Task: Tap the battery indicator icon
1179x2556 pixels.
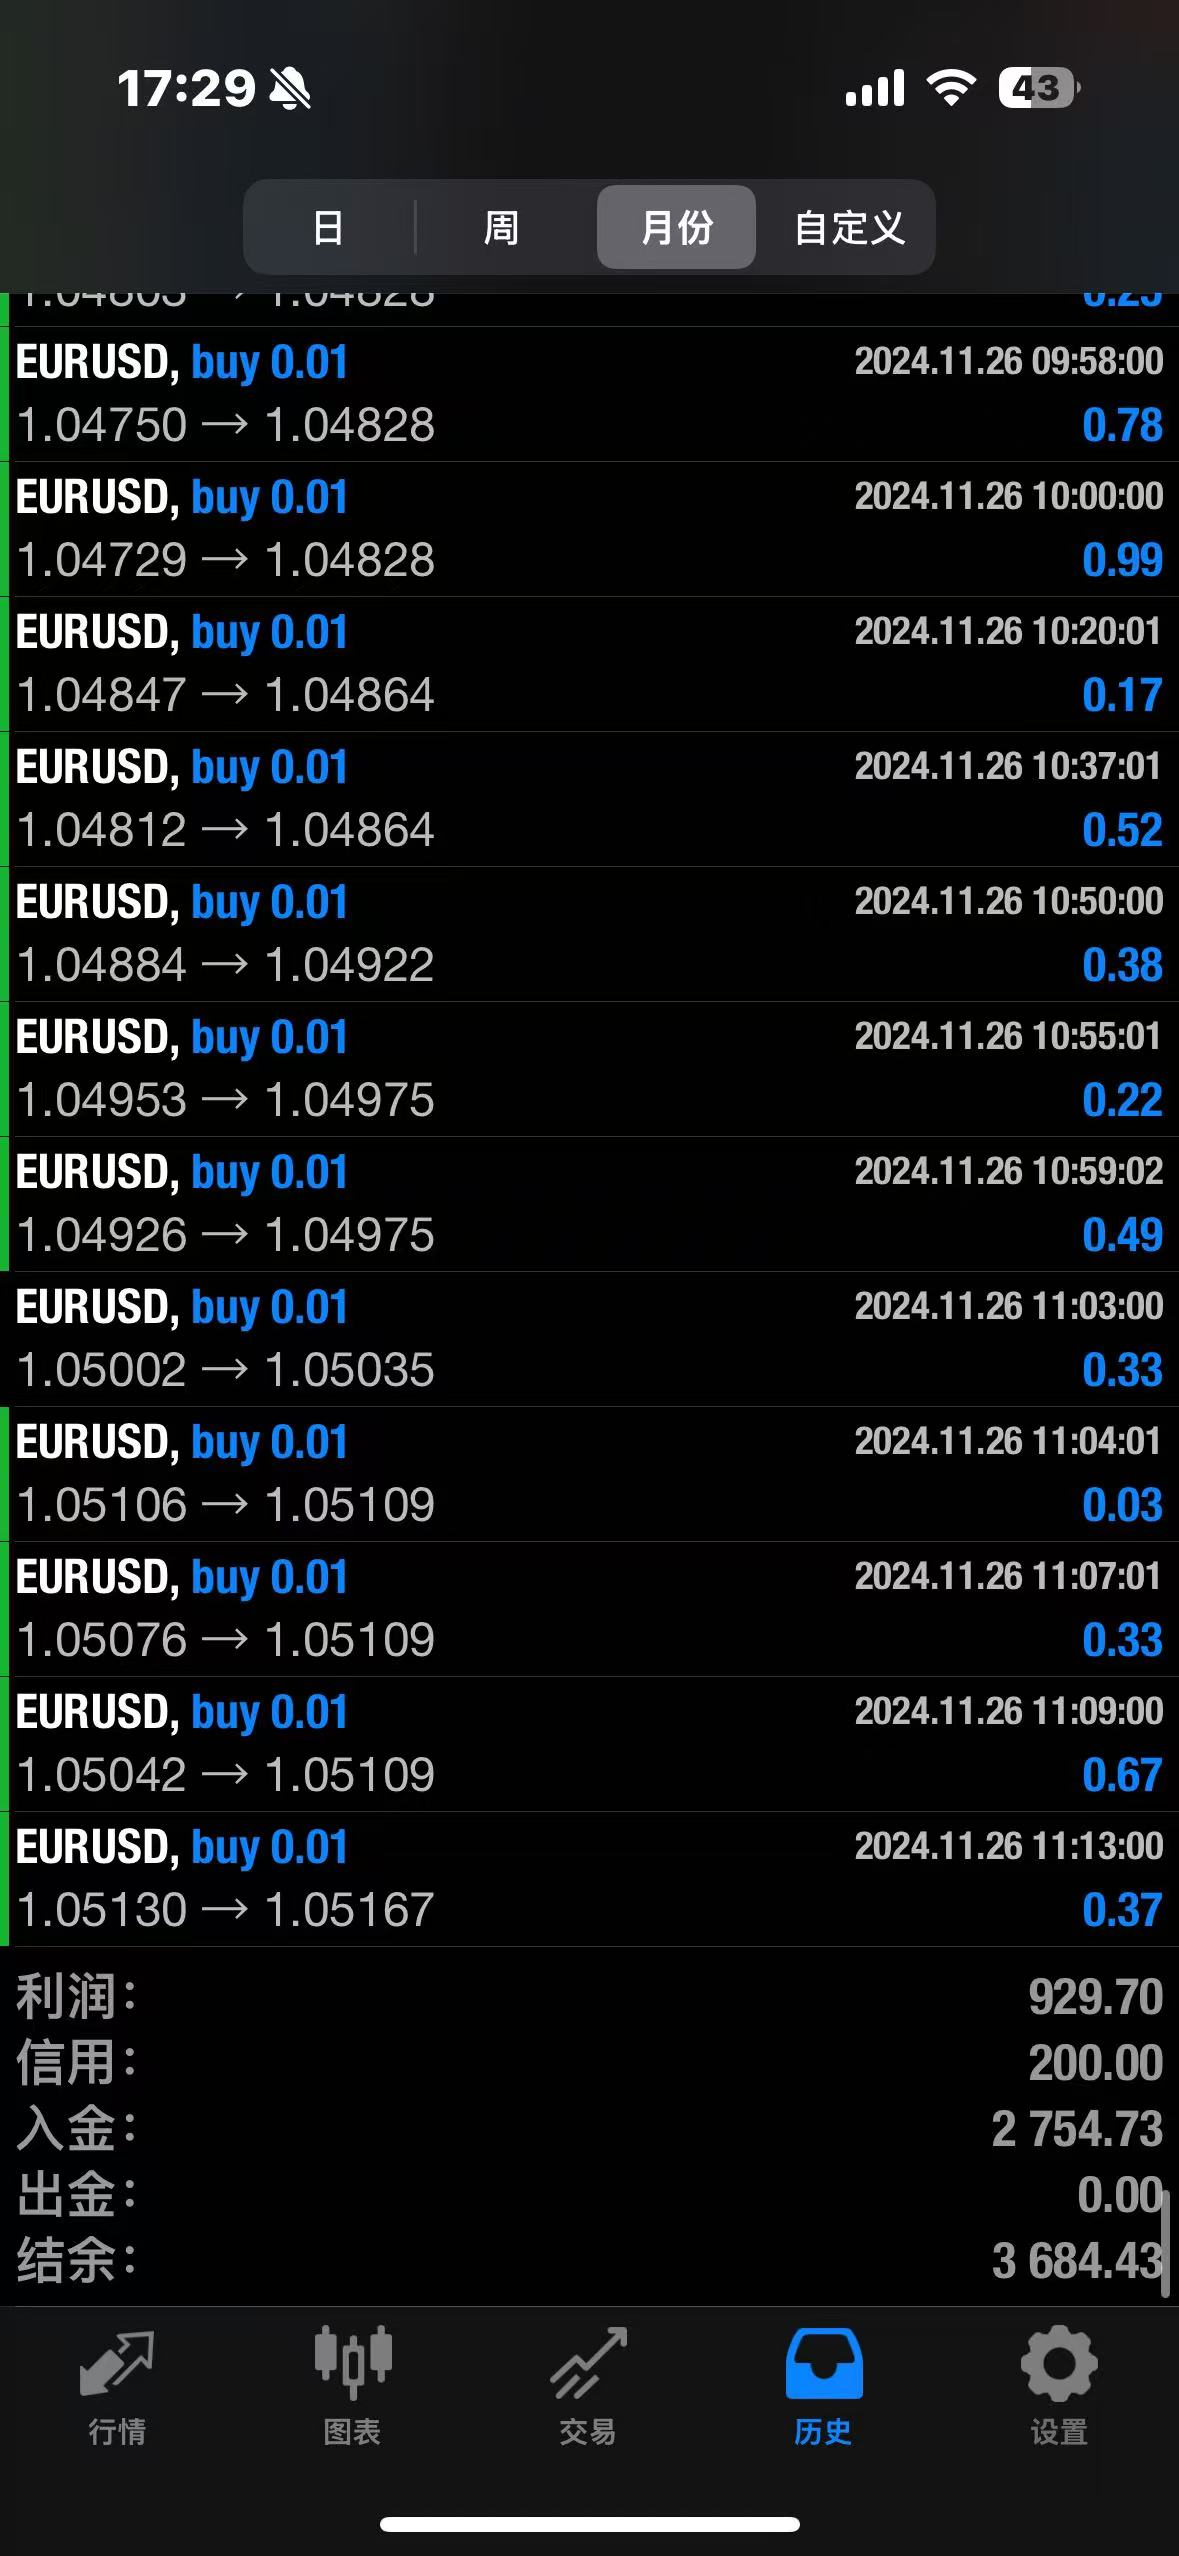Action: click(x=1038, y=88)
